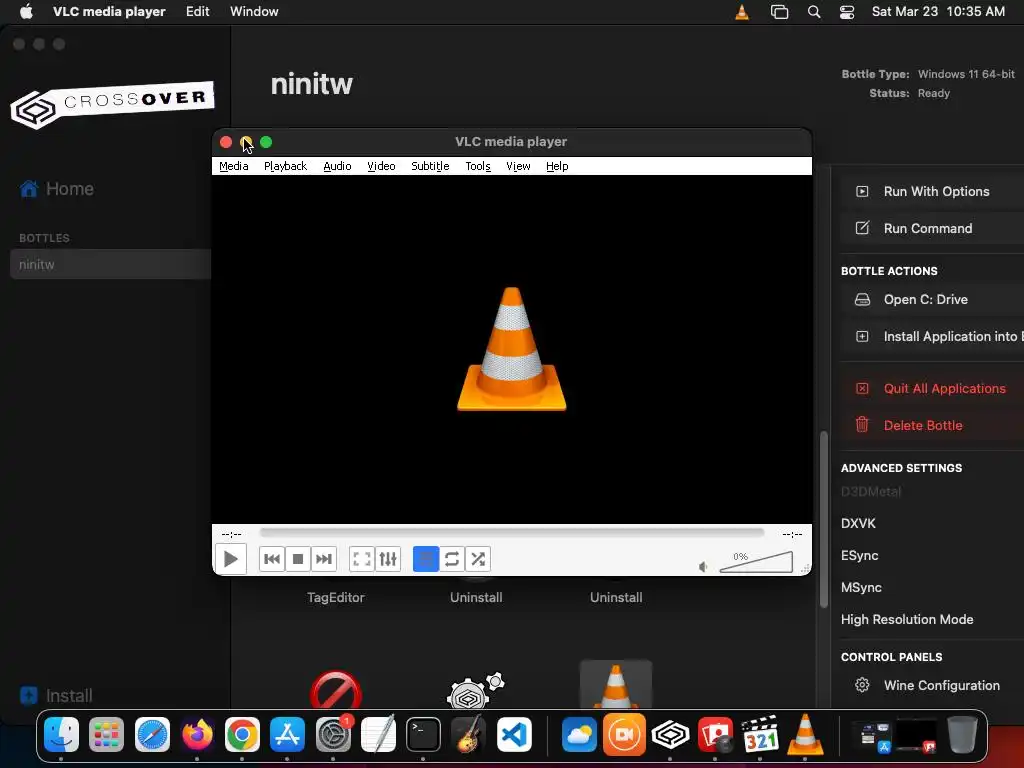The image size is (1024, 768).
Task: Open CrossOver from the Dock
Action: [670, 734]
